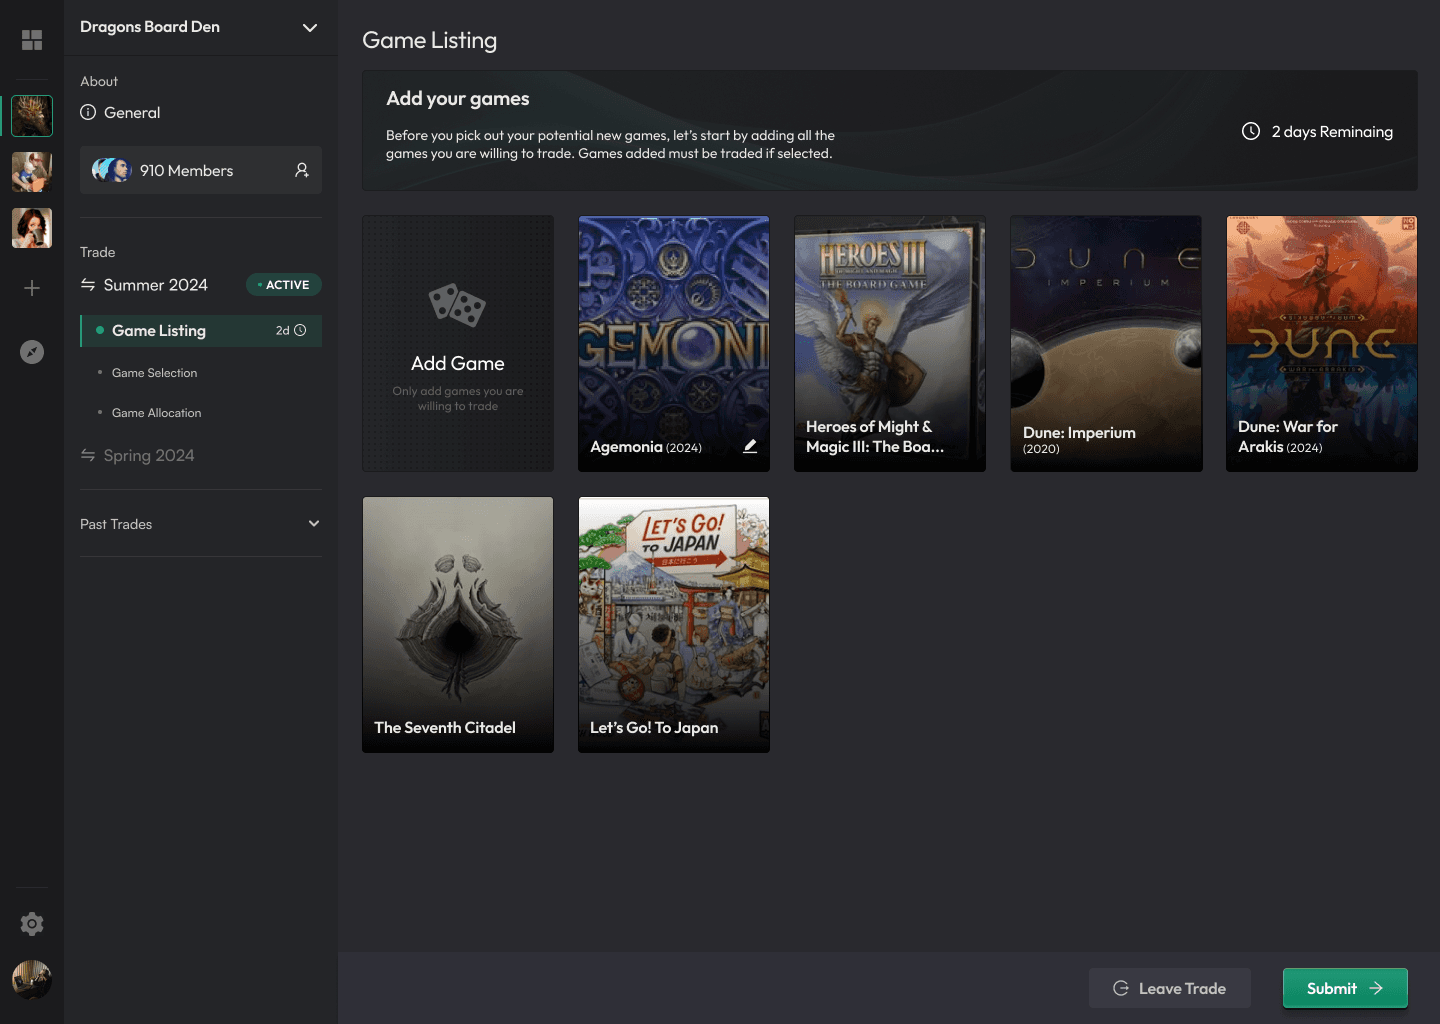Expand the Dragons Board Den dropdown
This screenshot has height=1024, width=1440.
click(x=310, y=27)
